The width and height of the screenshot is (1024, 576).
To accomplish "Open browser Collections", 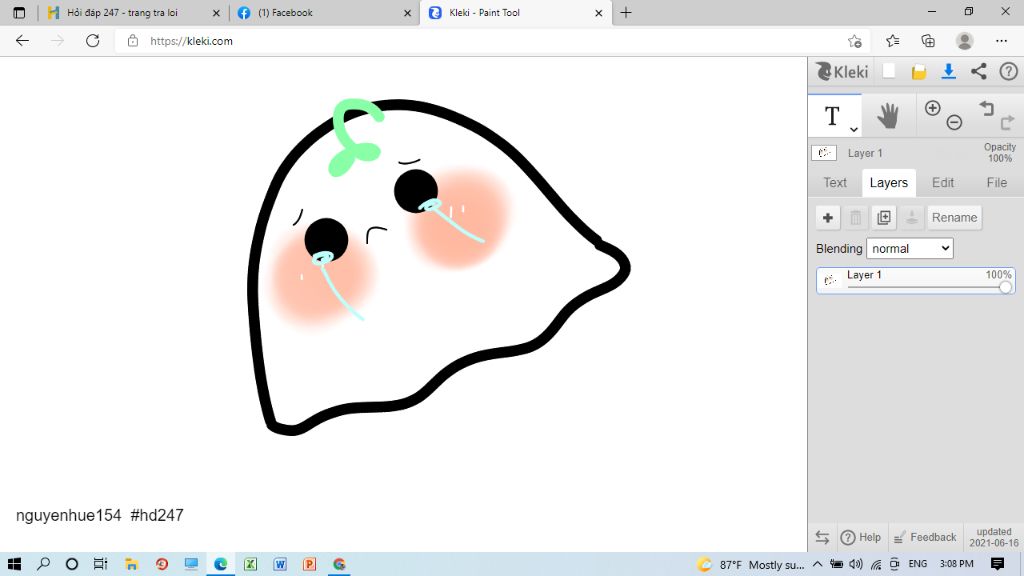I will click(x=928, y=40).
